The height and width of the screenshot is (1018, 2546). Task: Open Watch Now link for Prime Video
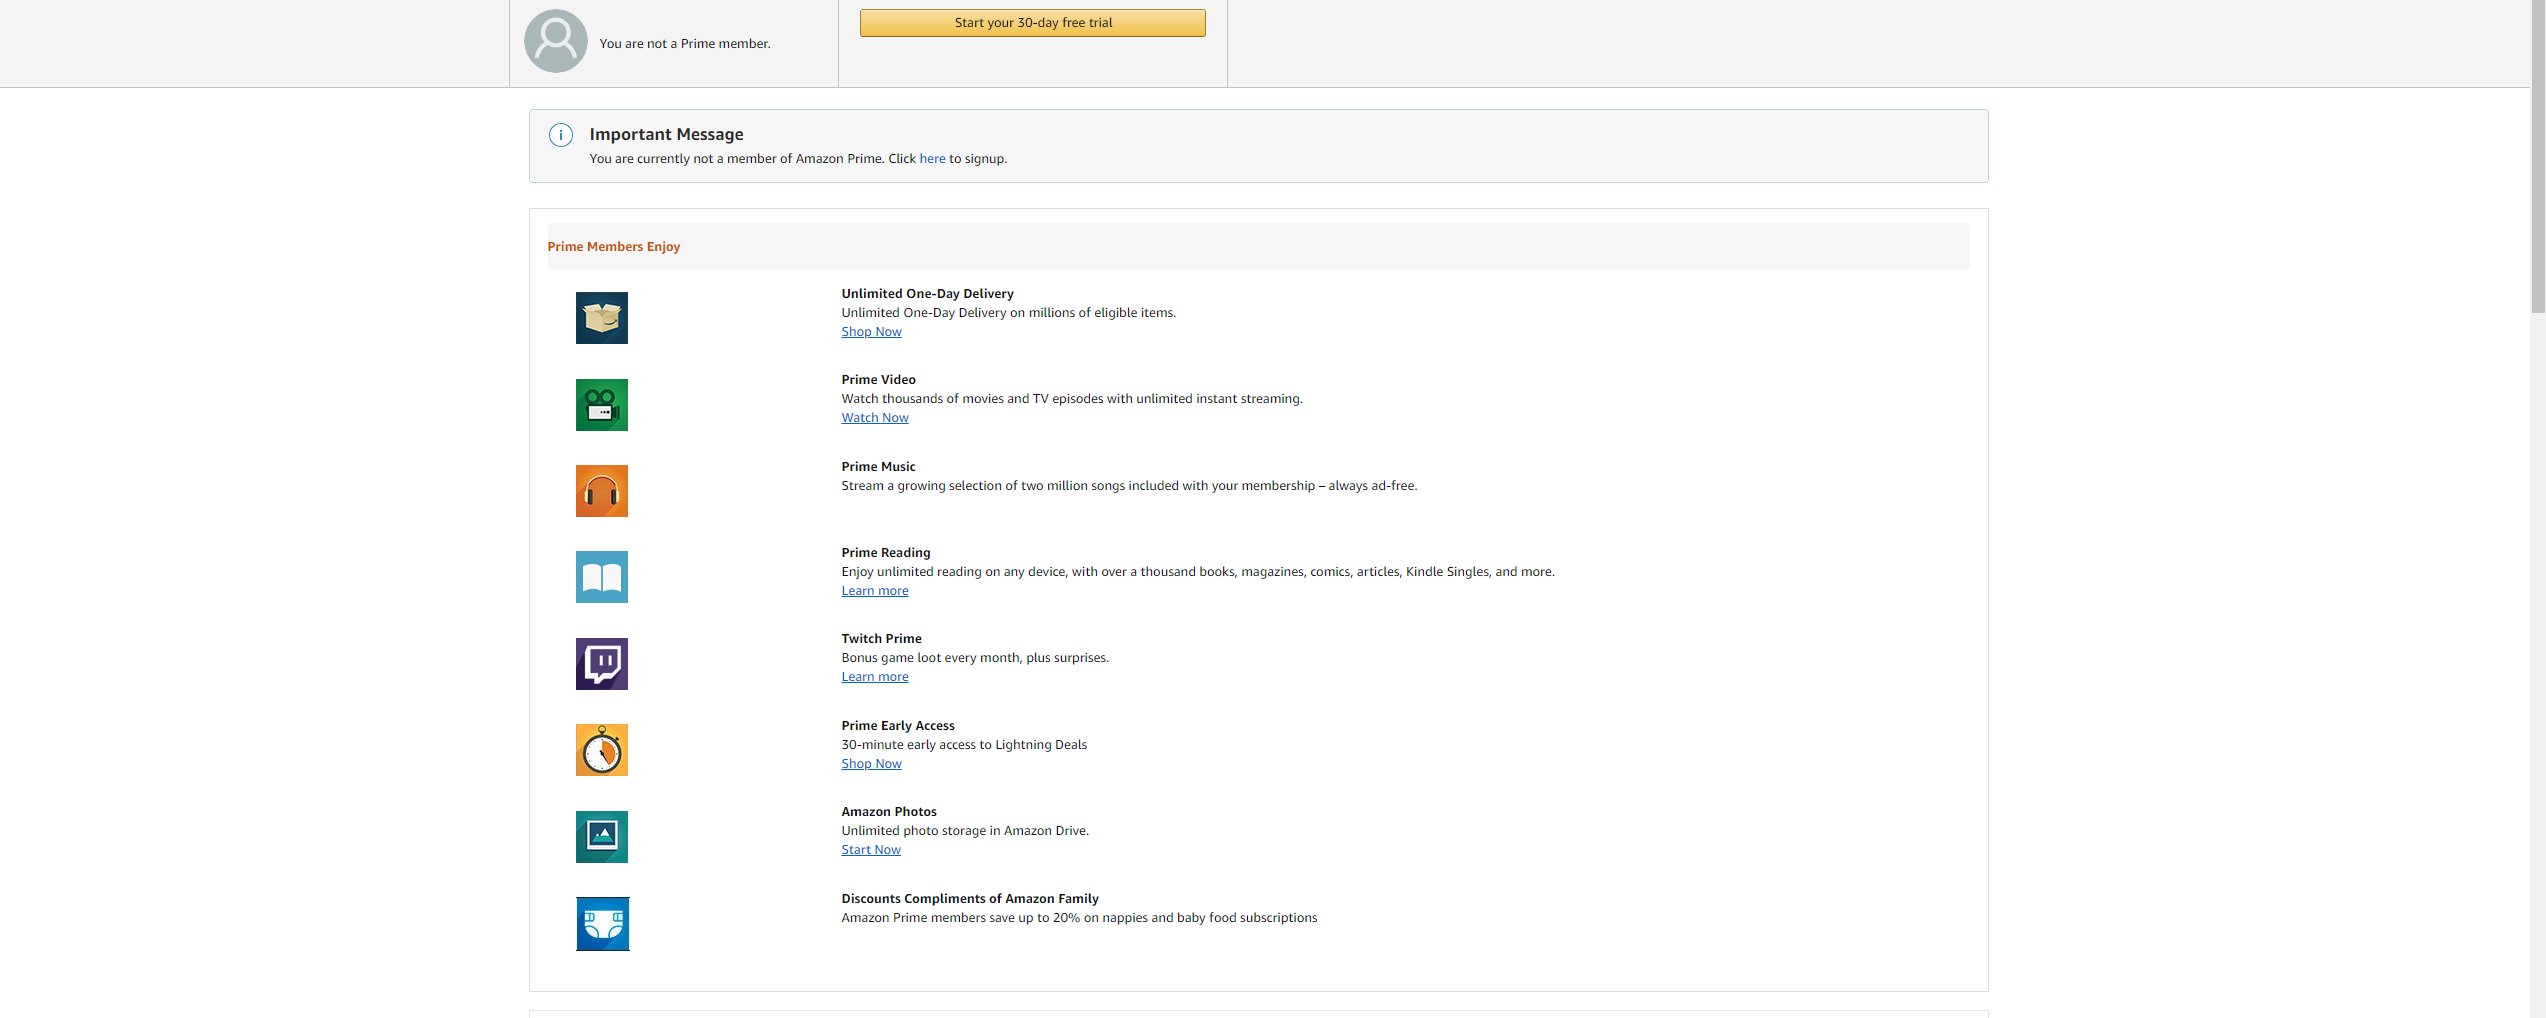point(874,418)
